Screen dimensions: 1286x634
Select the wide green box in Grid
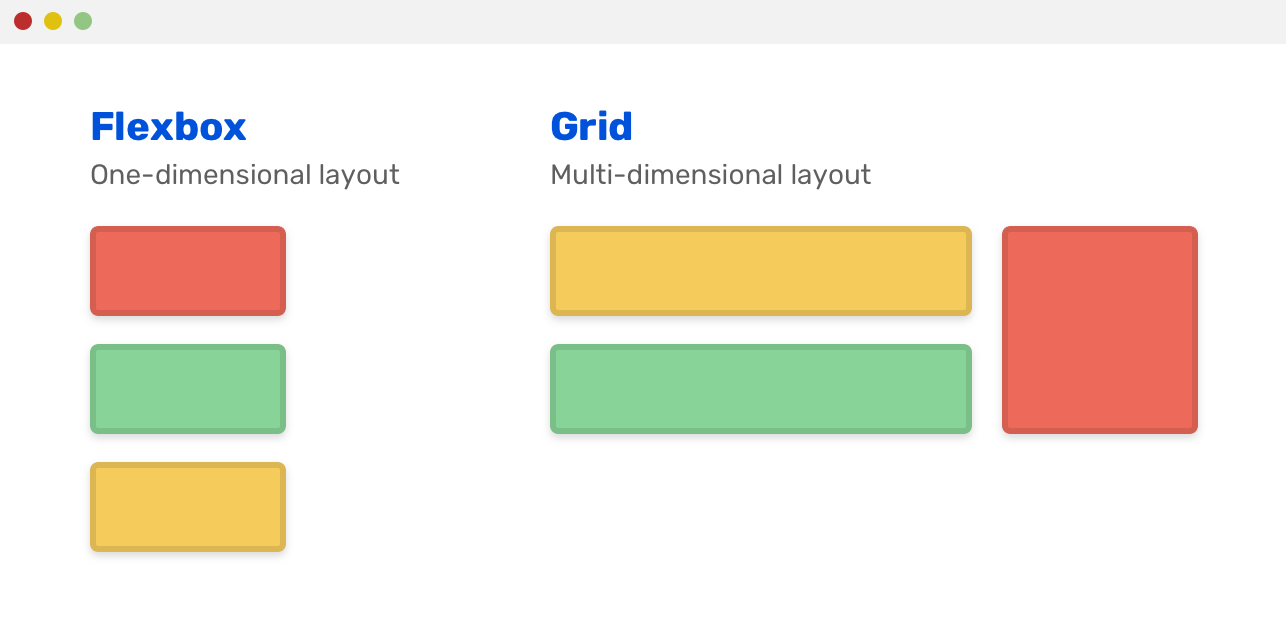pos(761,389)
